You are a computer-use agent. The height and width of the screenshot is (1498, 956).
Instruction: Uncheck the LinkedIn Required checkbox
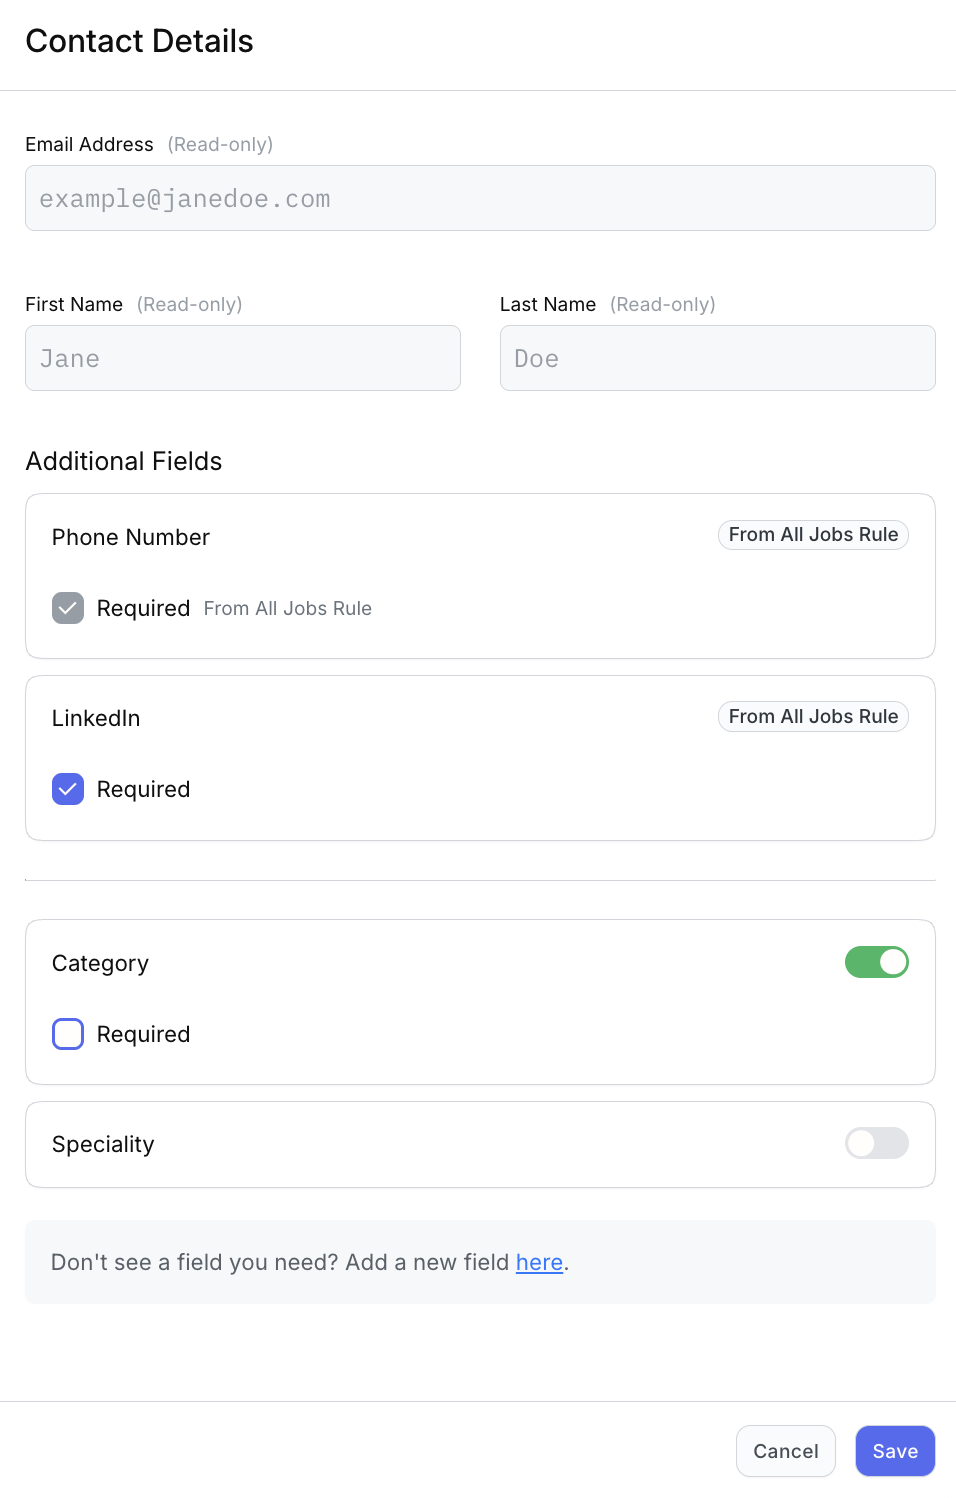click(68, 789)
